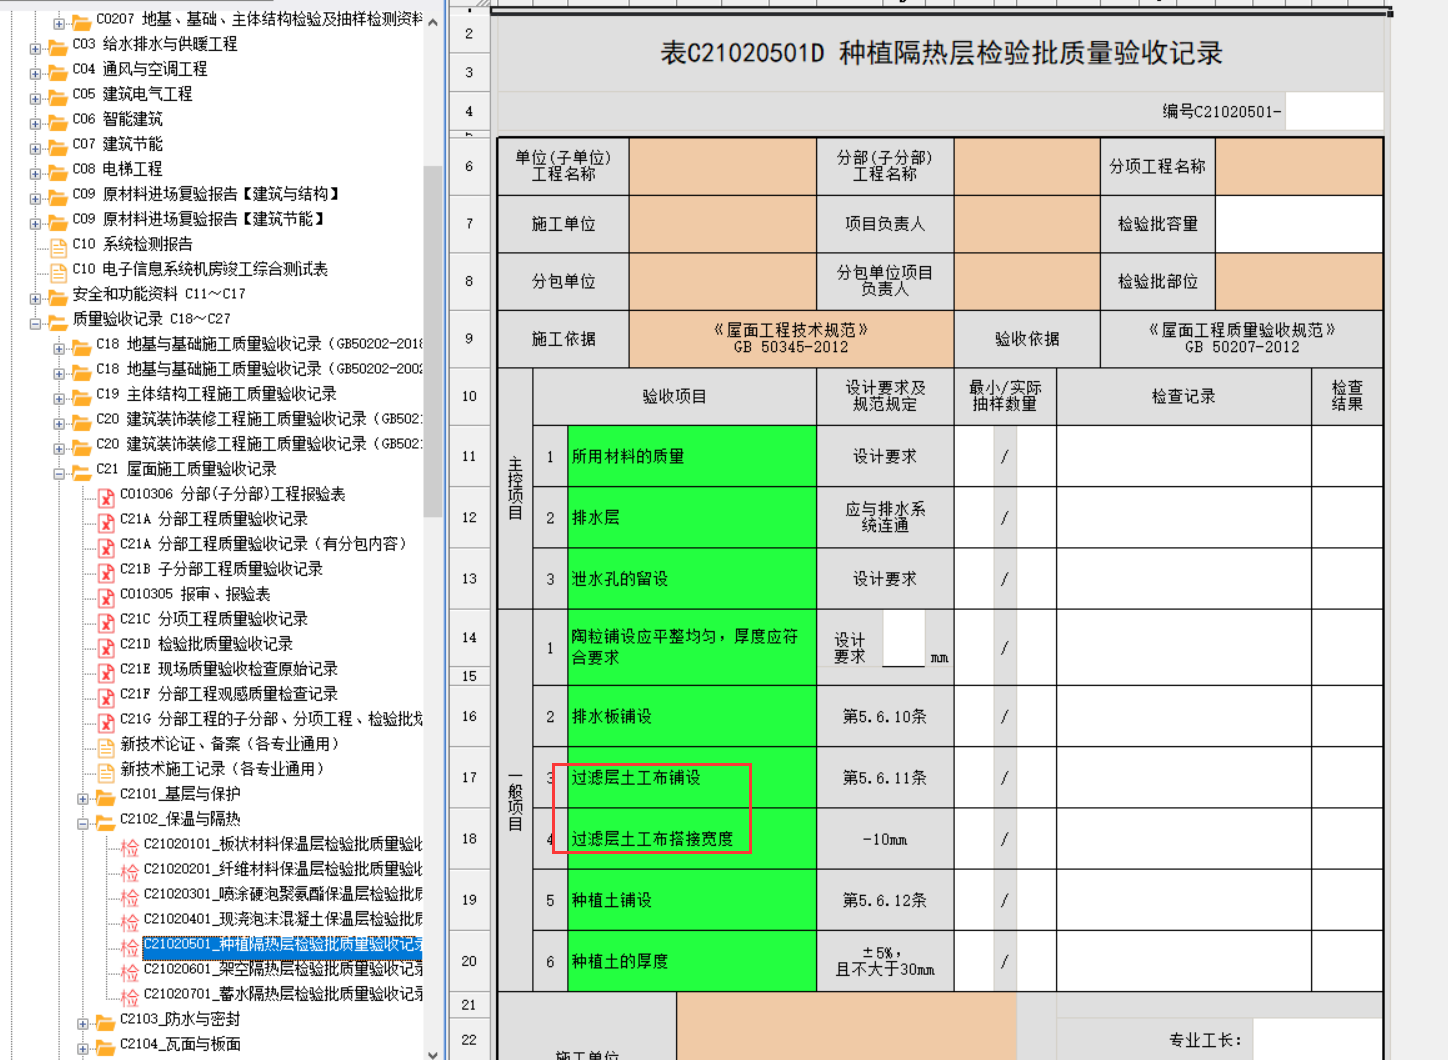The image size is (1448, 1060).
Task: Click the red file icon of C010306 分部工程报验表
Action: pos(106,496)
